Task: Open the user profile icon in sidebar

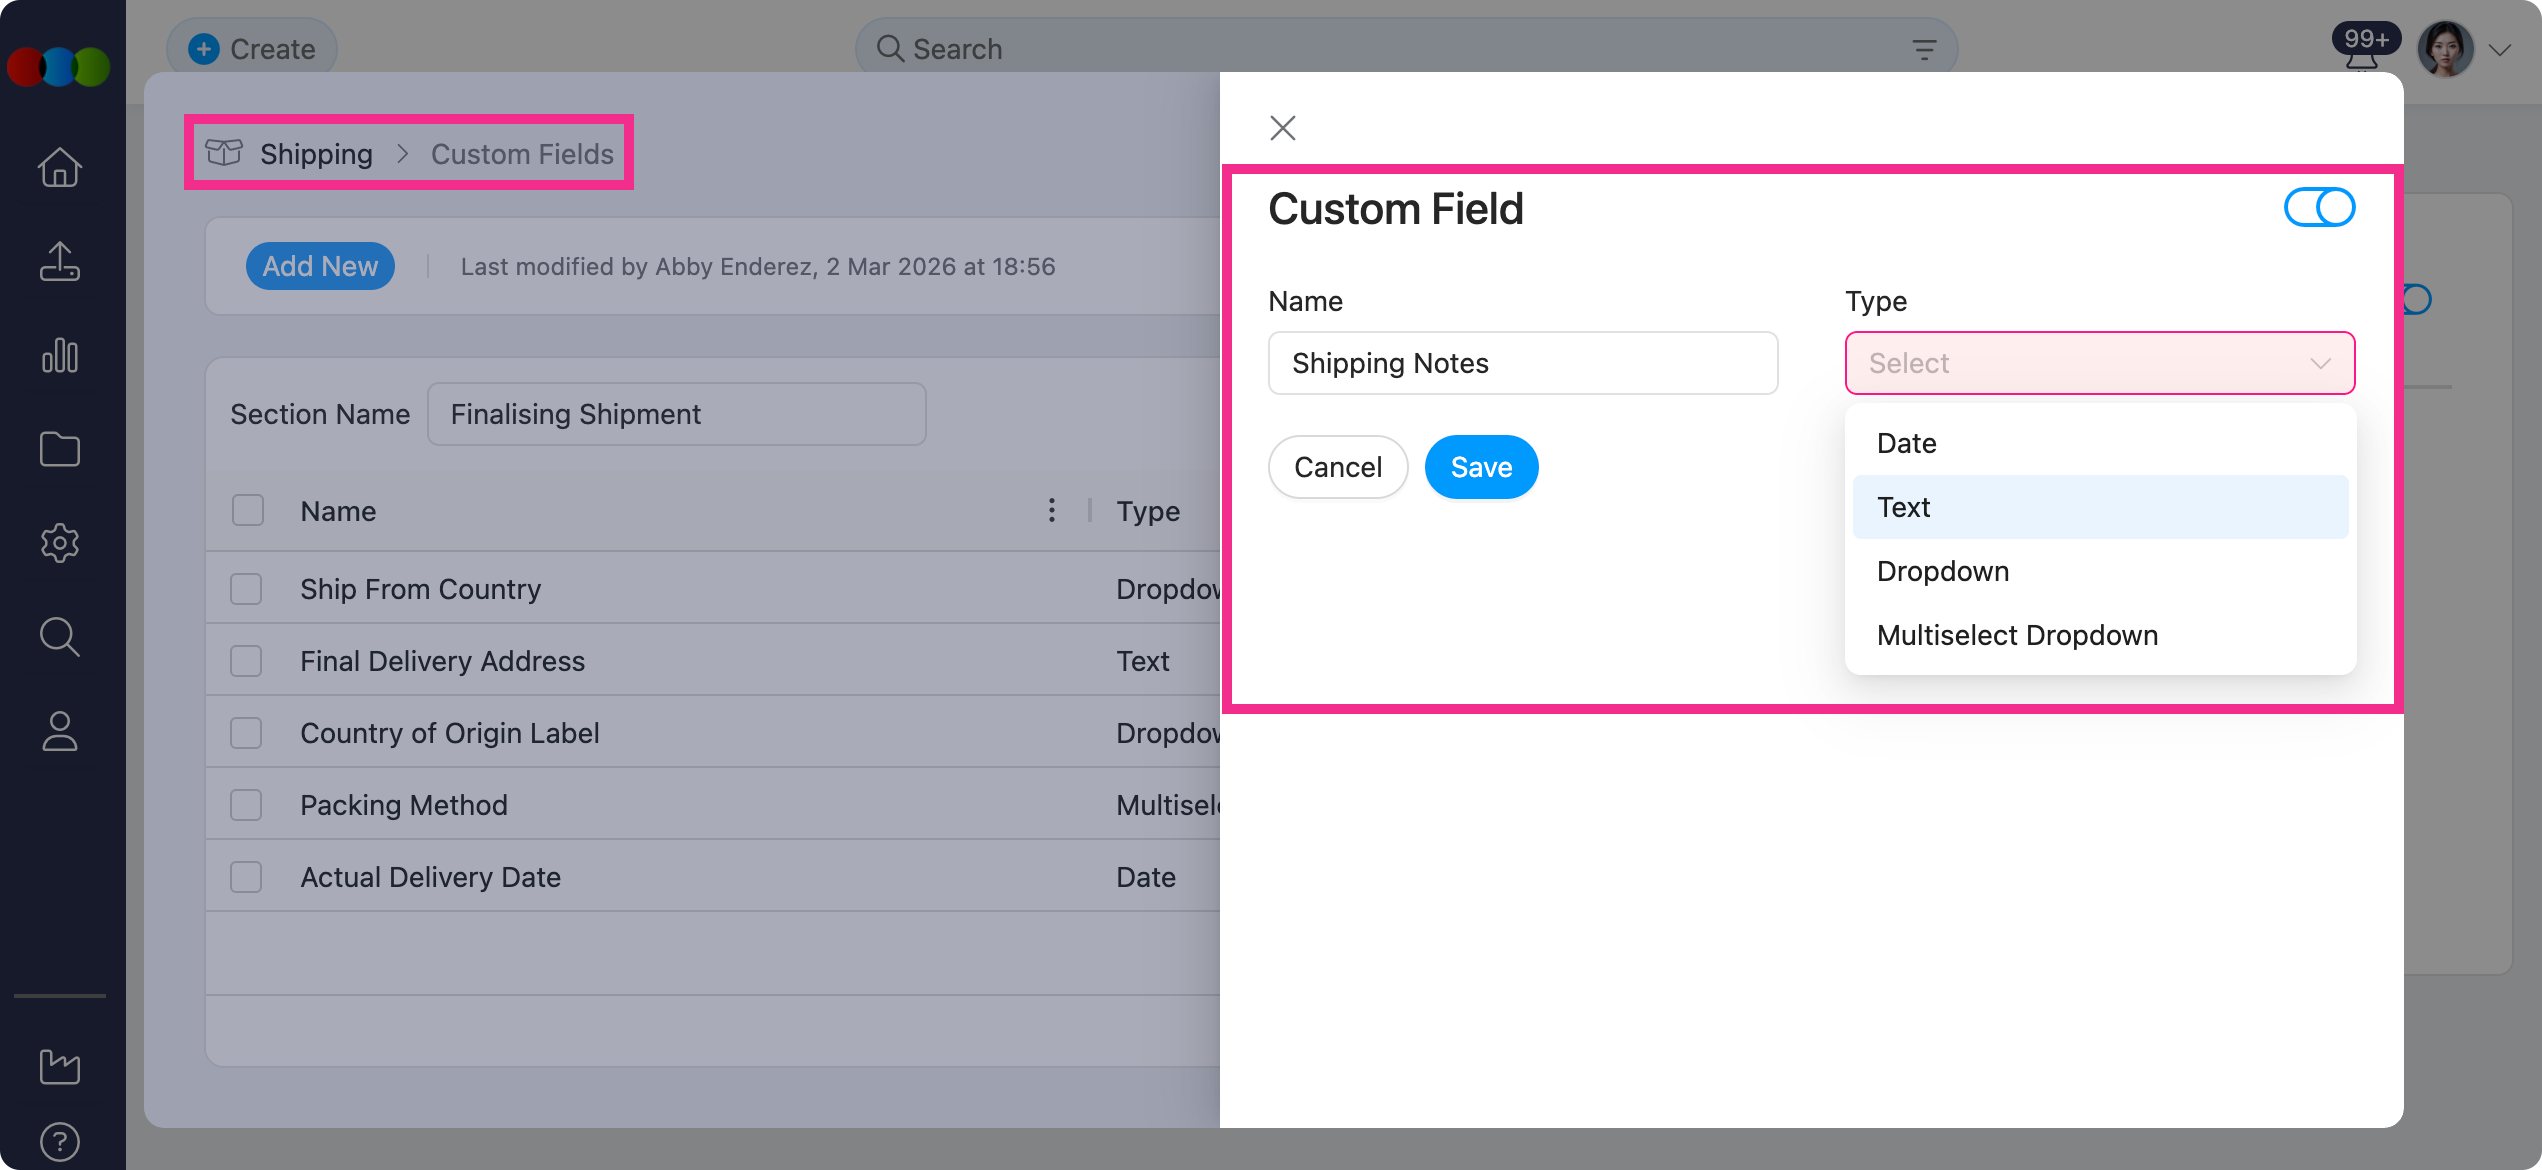Action: click(x=60, y=731)
